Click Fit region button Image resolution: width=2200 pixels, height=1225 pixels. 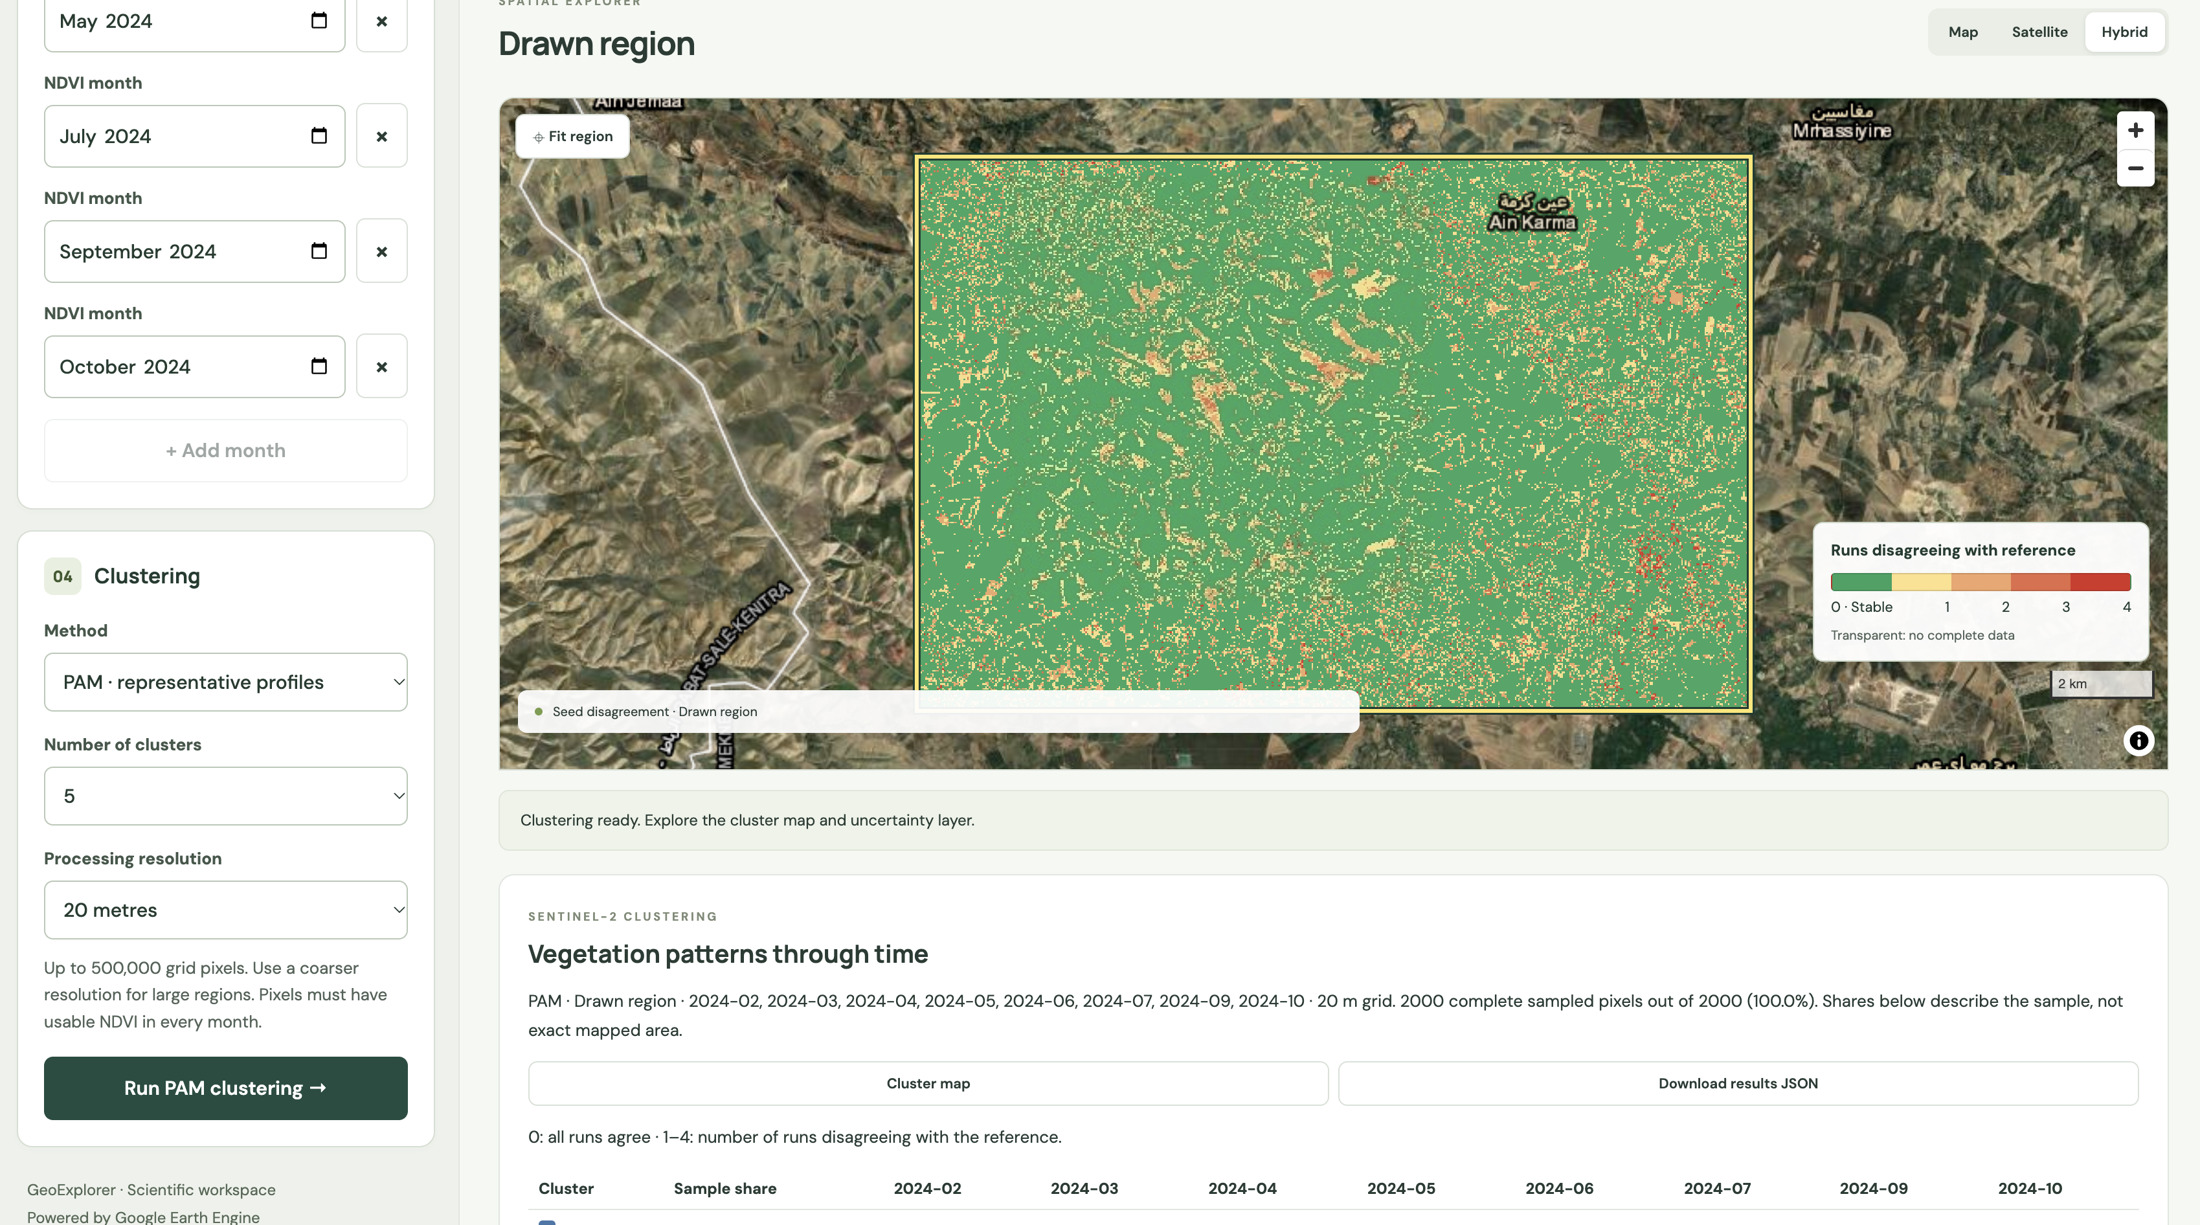572,136
